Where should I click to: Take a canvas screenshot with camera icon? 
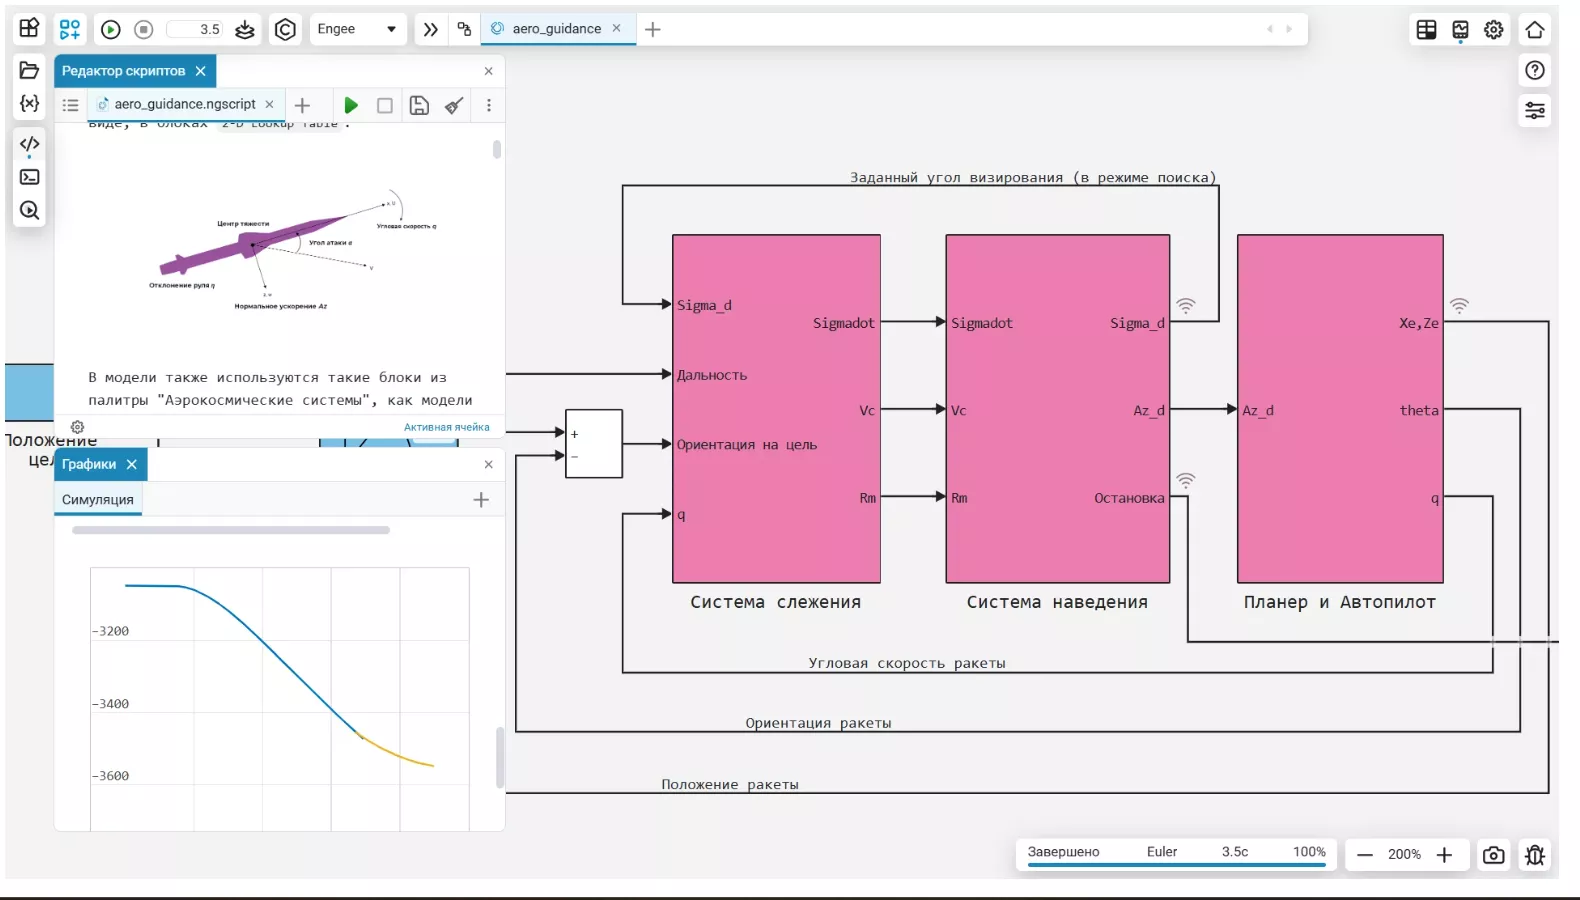(x=1493, y=855)
